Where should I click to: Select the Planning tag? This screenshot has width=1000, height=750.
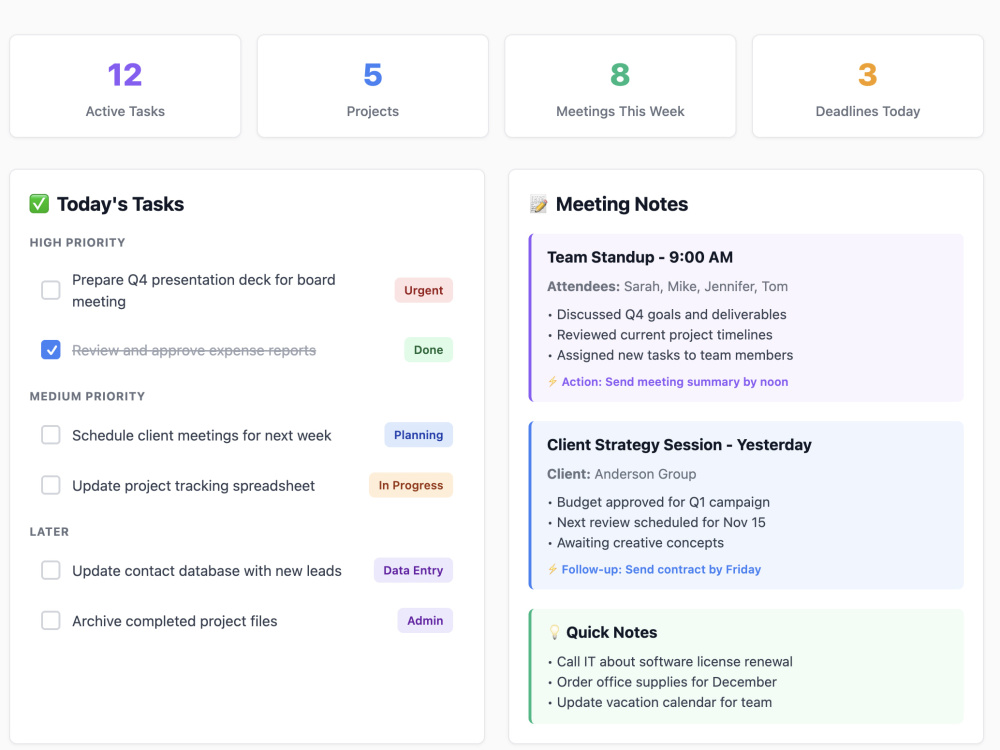tap(418, 435)
